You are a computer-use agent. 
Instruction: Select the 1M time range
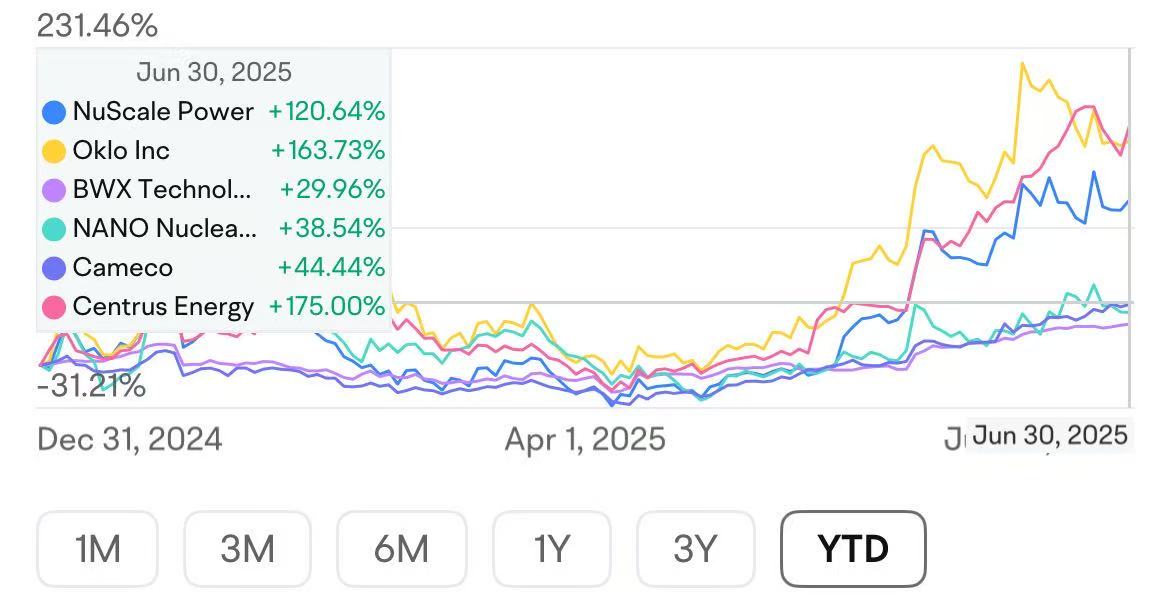point(98,549)
